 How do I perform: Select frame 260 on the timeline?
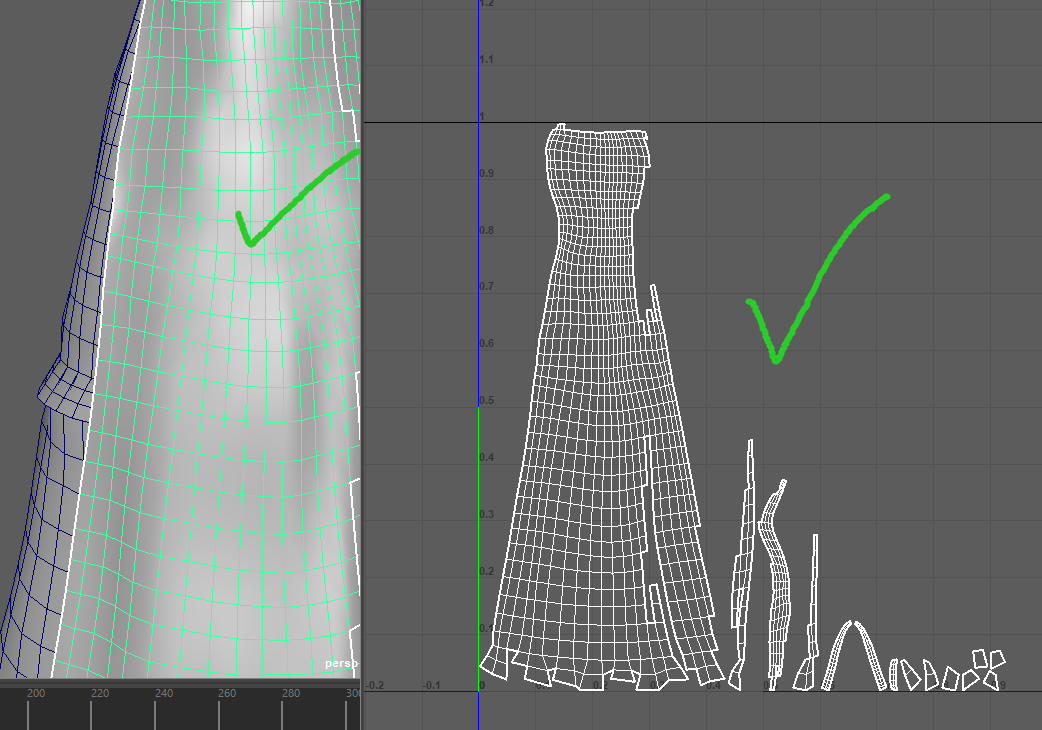coord(227,694)
